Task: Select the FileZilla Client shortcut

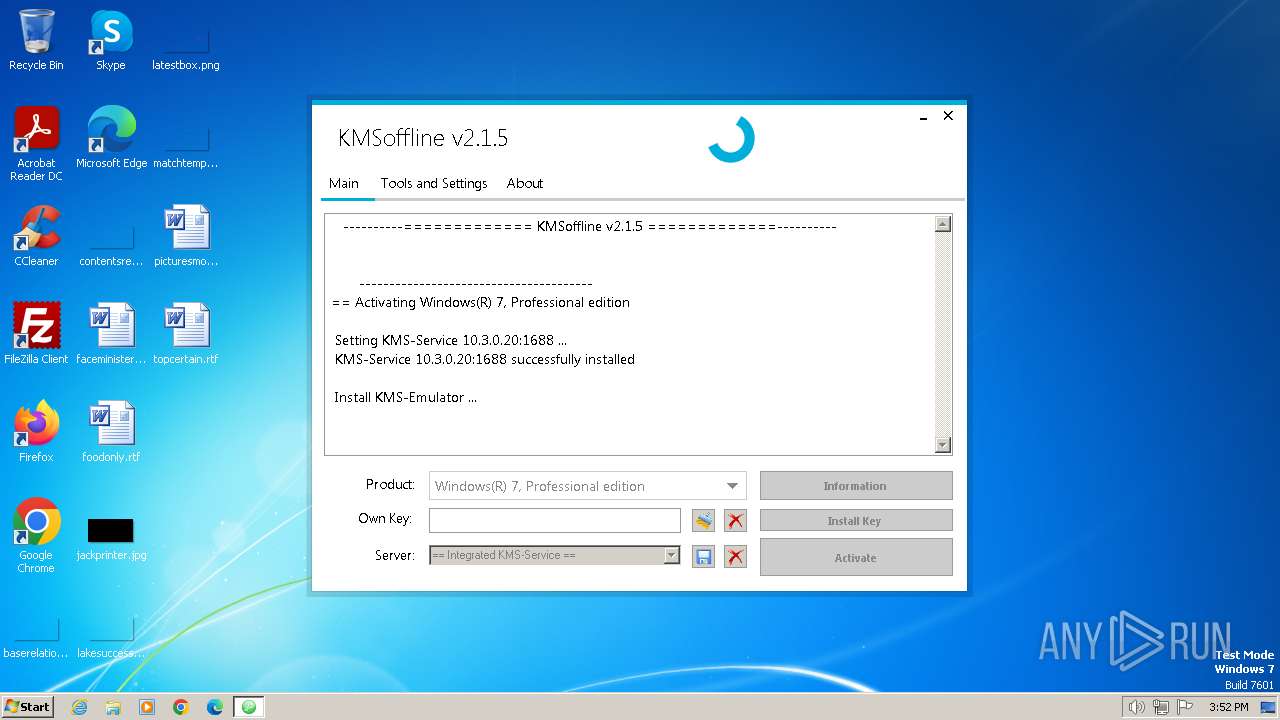Action: coord(36,334)
